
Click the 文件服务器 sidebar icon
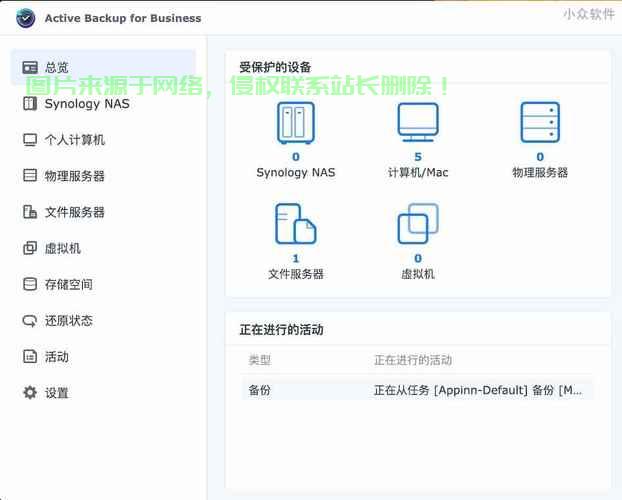click(x=30, y=212)
